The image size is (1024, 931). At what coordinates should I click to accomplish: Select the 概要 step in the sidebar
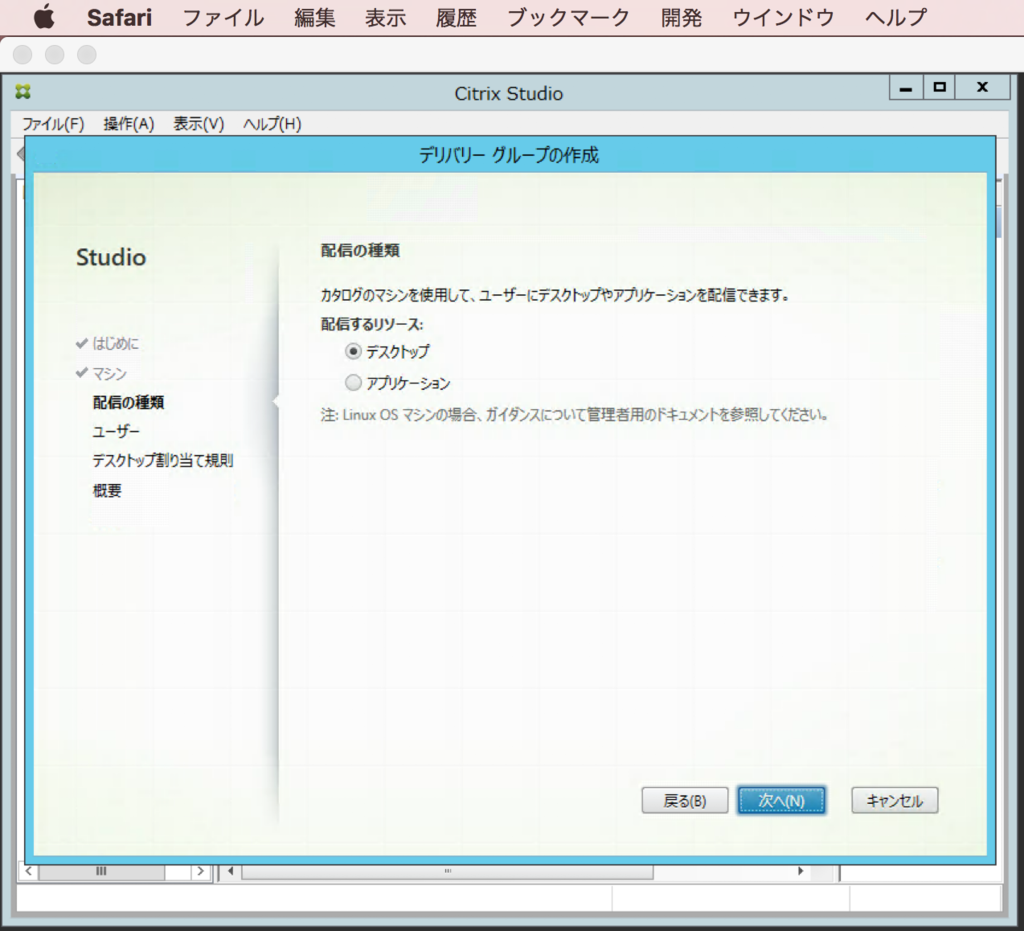(107, 490)
